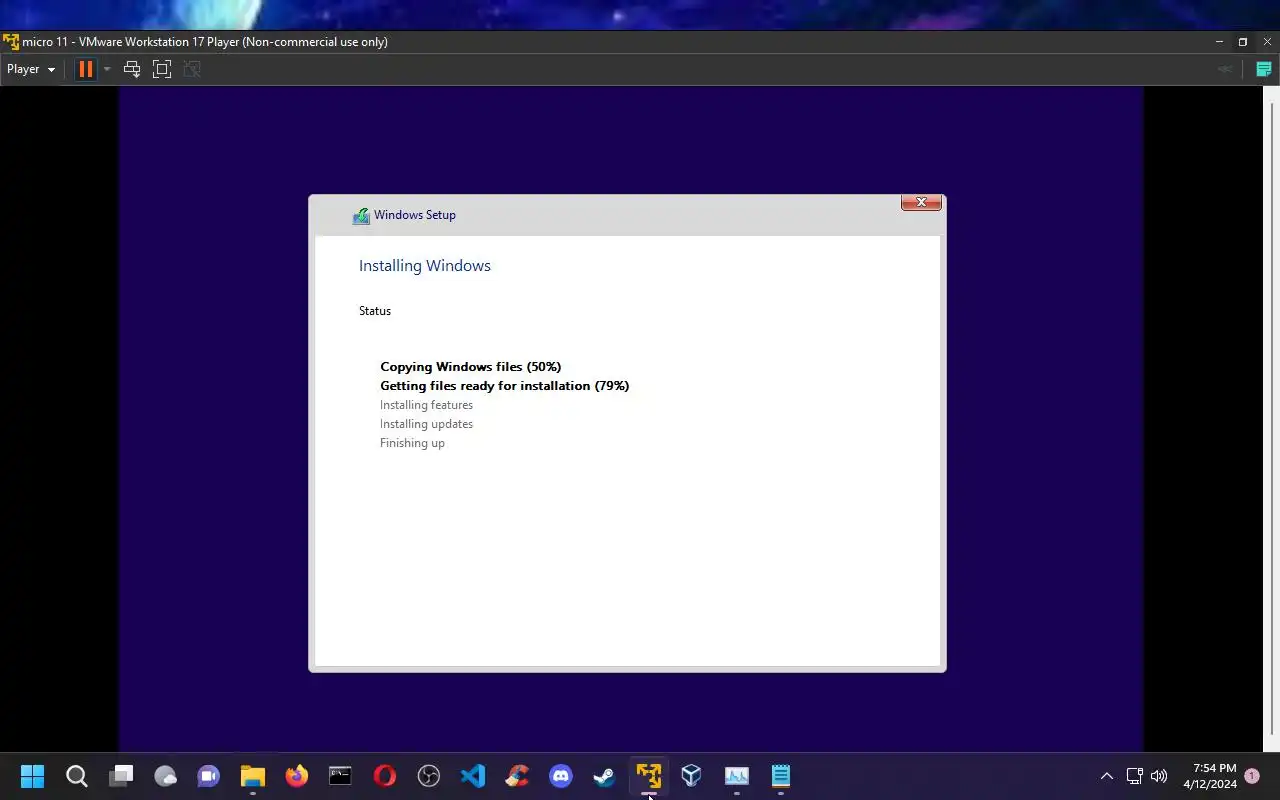
Task: Open taskbar Search
Action: [77, 776]
